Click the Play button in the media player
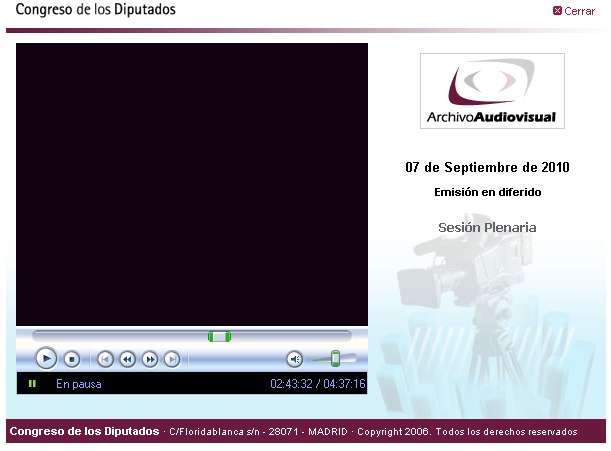Image resolution: width=611 pixels, height=451 pixels. [x=46, y=358]
